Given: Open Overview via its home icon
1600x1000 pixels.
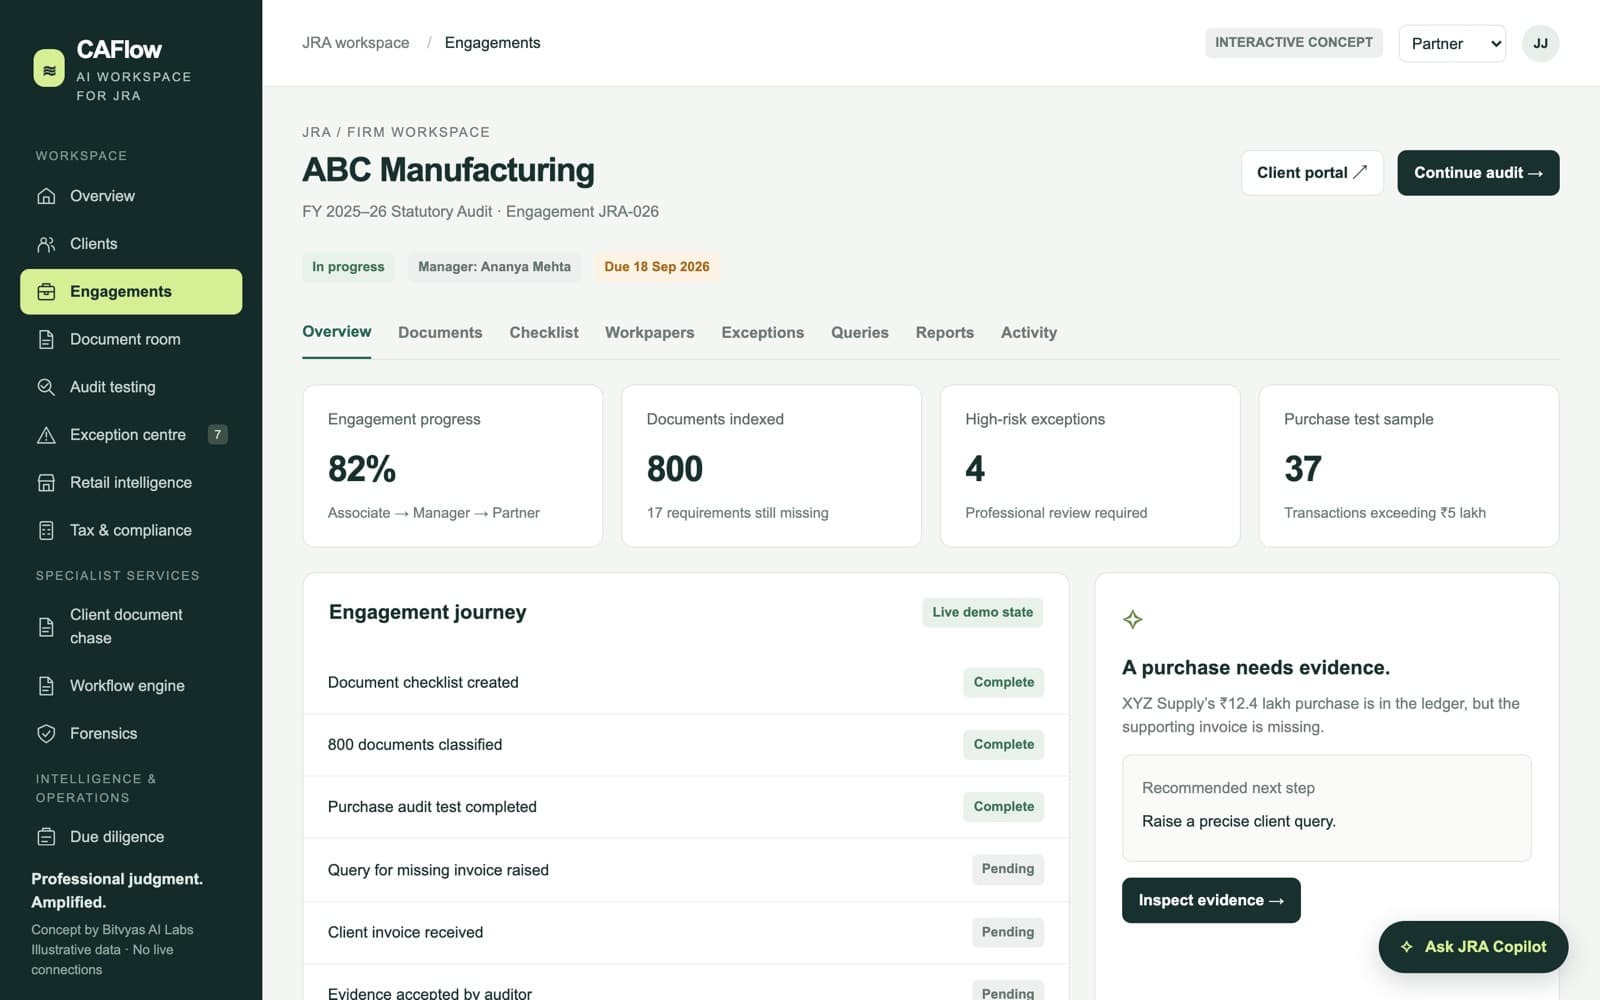Looking at the screenshot, I should (x=46, y=196).
